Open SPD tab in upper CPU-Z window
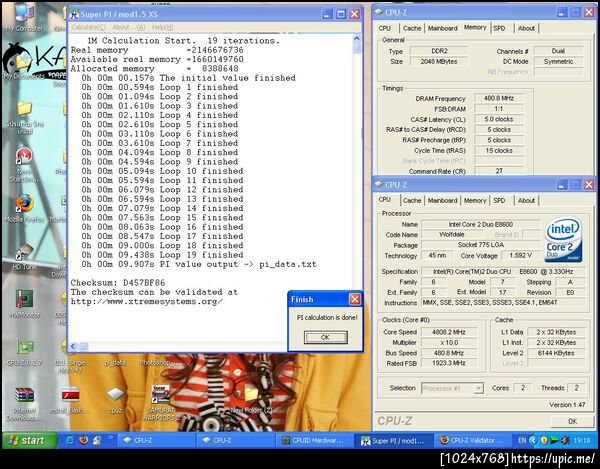 (499, 28)
